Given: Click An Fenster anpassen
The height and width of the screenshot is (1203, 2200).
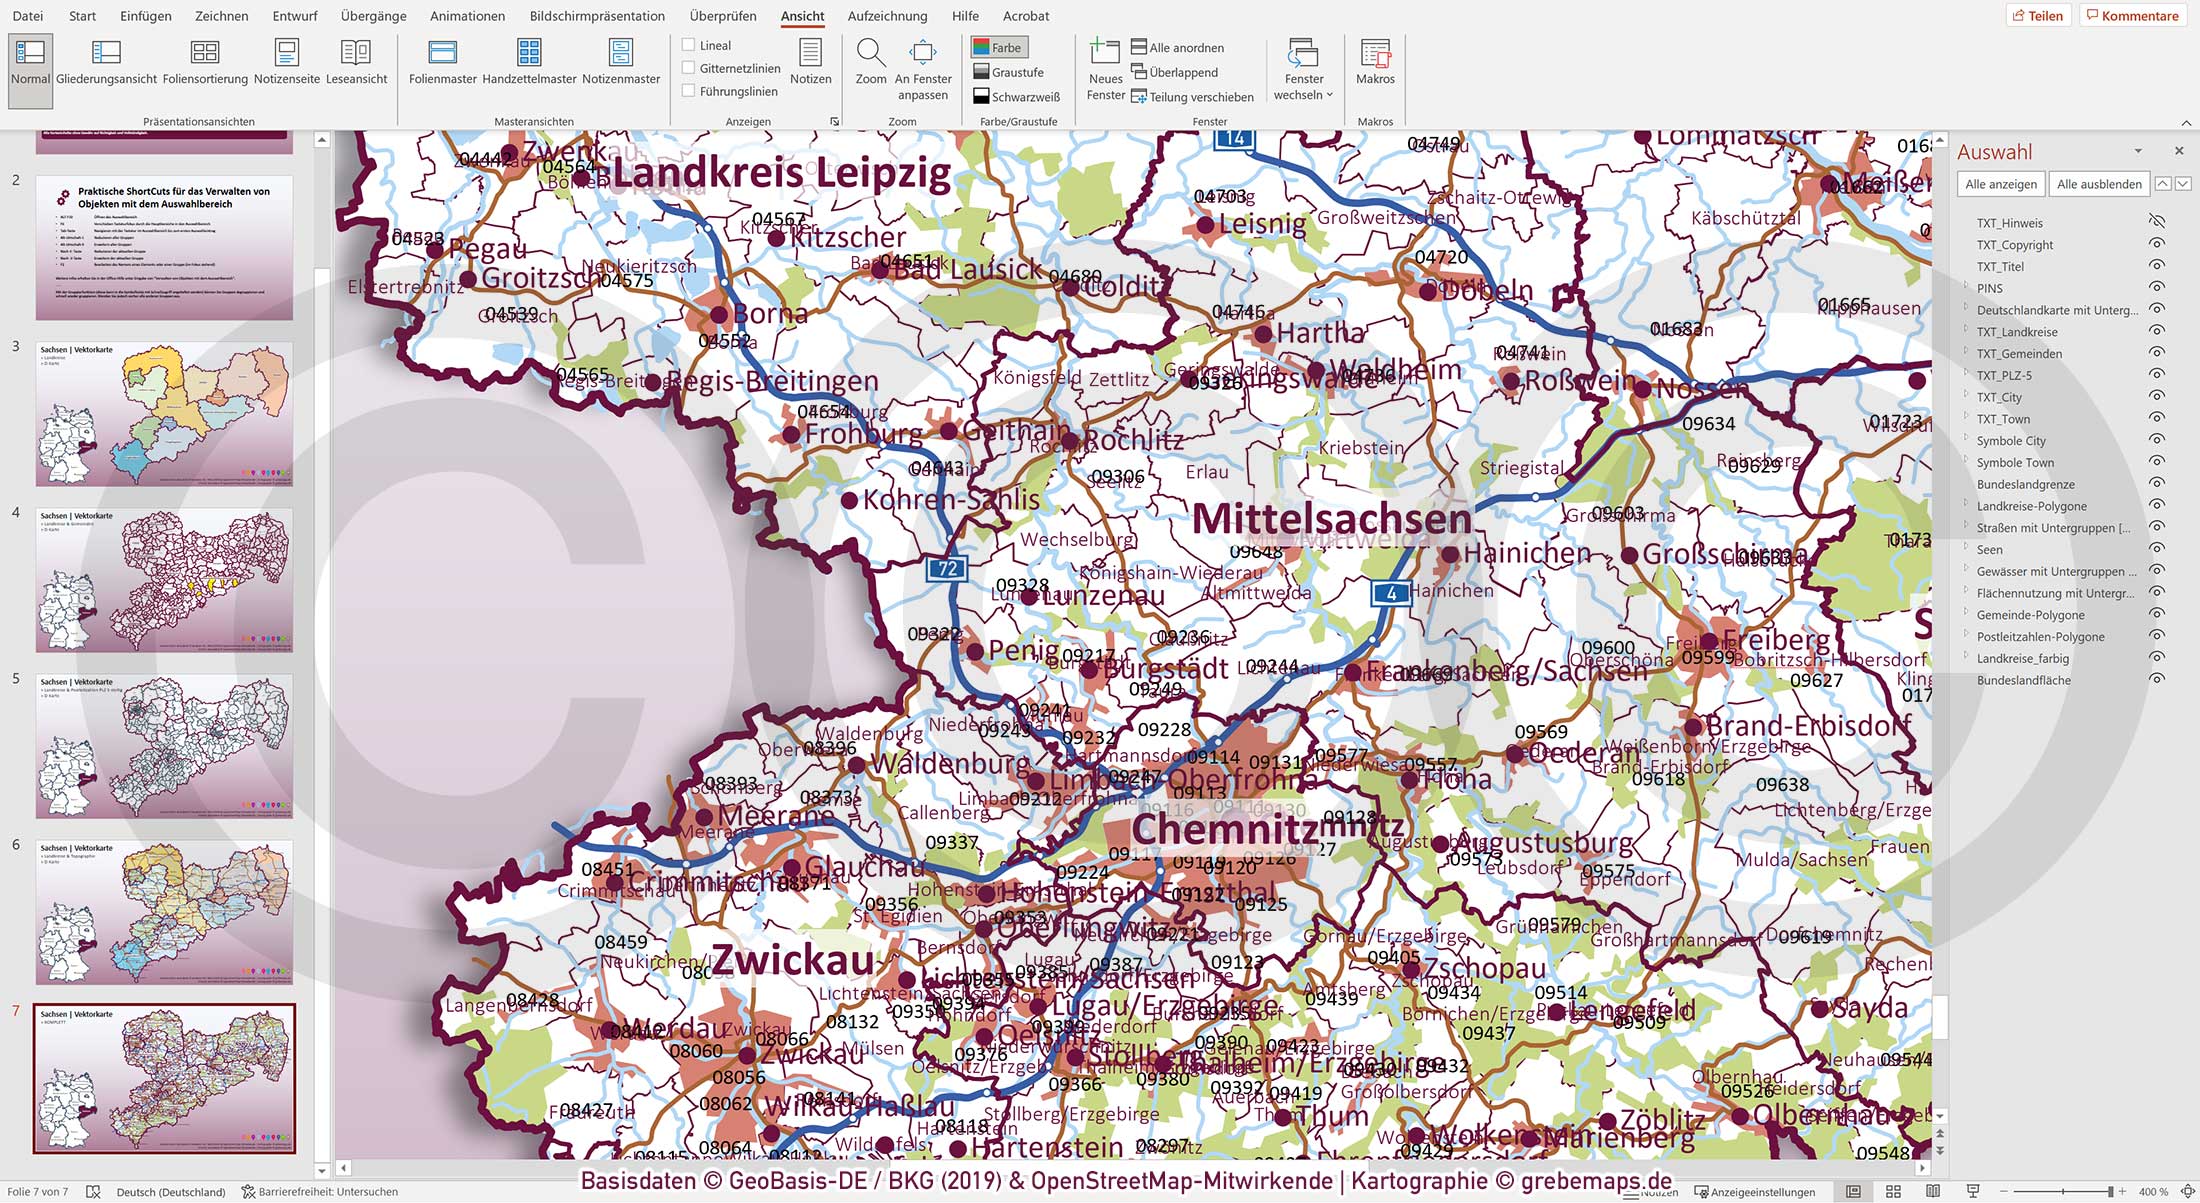Looking at the screenshot, I should pyautogui.click(x=921, y=70).
